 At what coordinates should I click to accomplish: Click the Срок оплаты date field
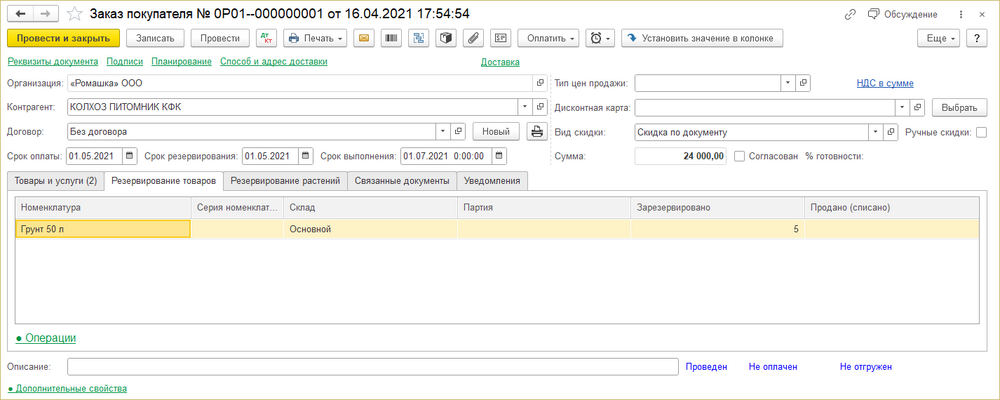tap(94, 156)
